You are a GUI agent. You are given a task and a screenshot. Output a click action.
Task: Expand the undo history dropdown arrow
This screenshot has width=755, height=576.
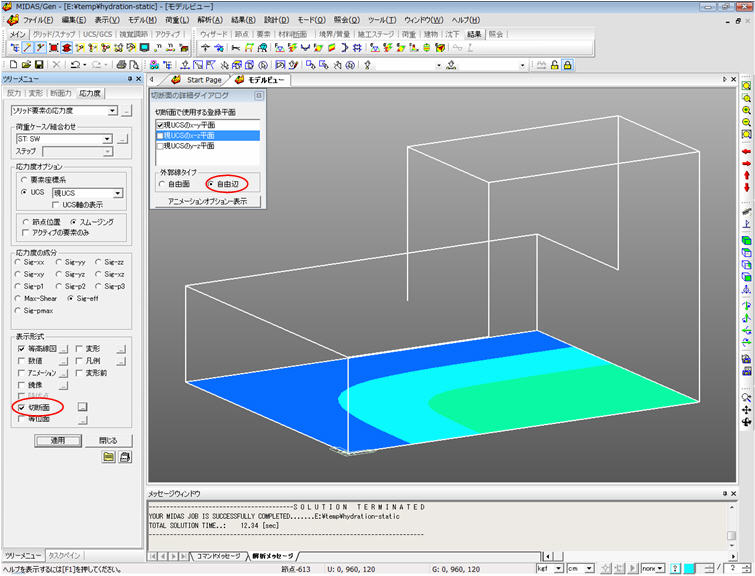85,65
